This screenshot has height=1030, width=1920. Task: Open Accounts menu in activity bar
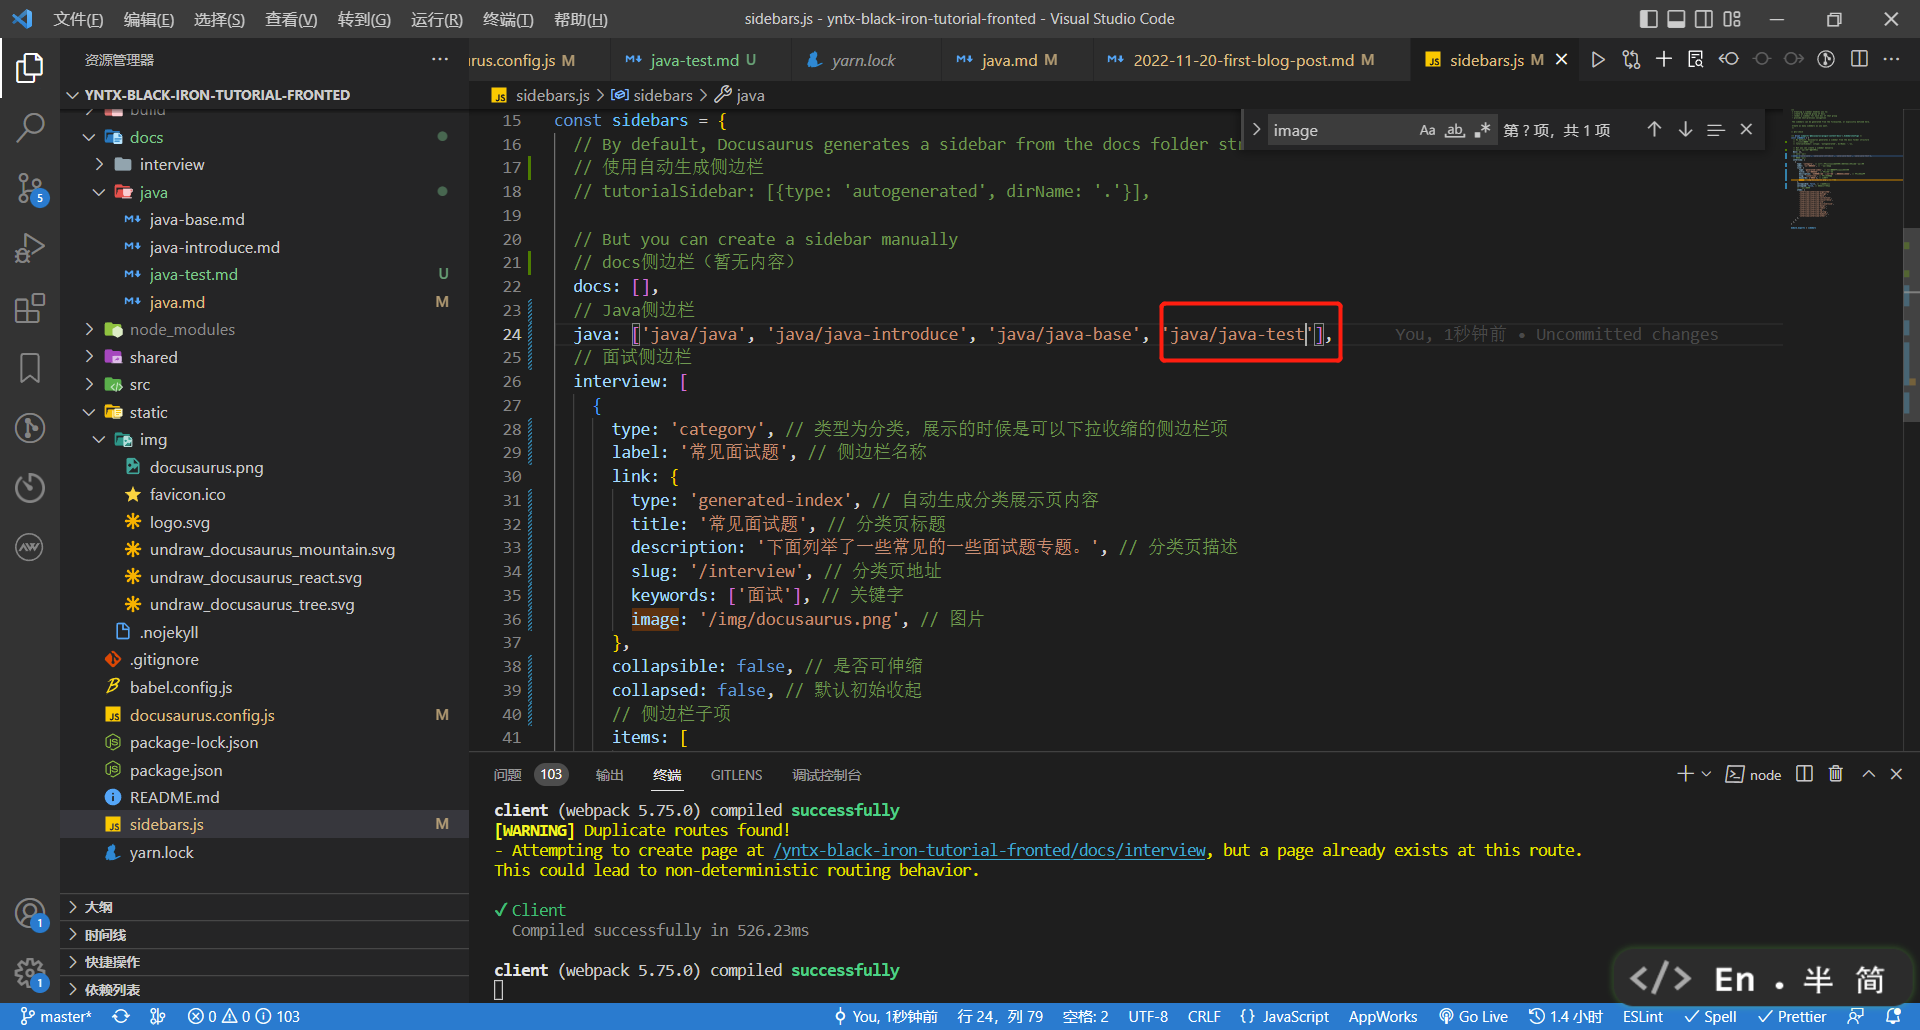coord(30,914)
